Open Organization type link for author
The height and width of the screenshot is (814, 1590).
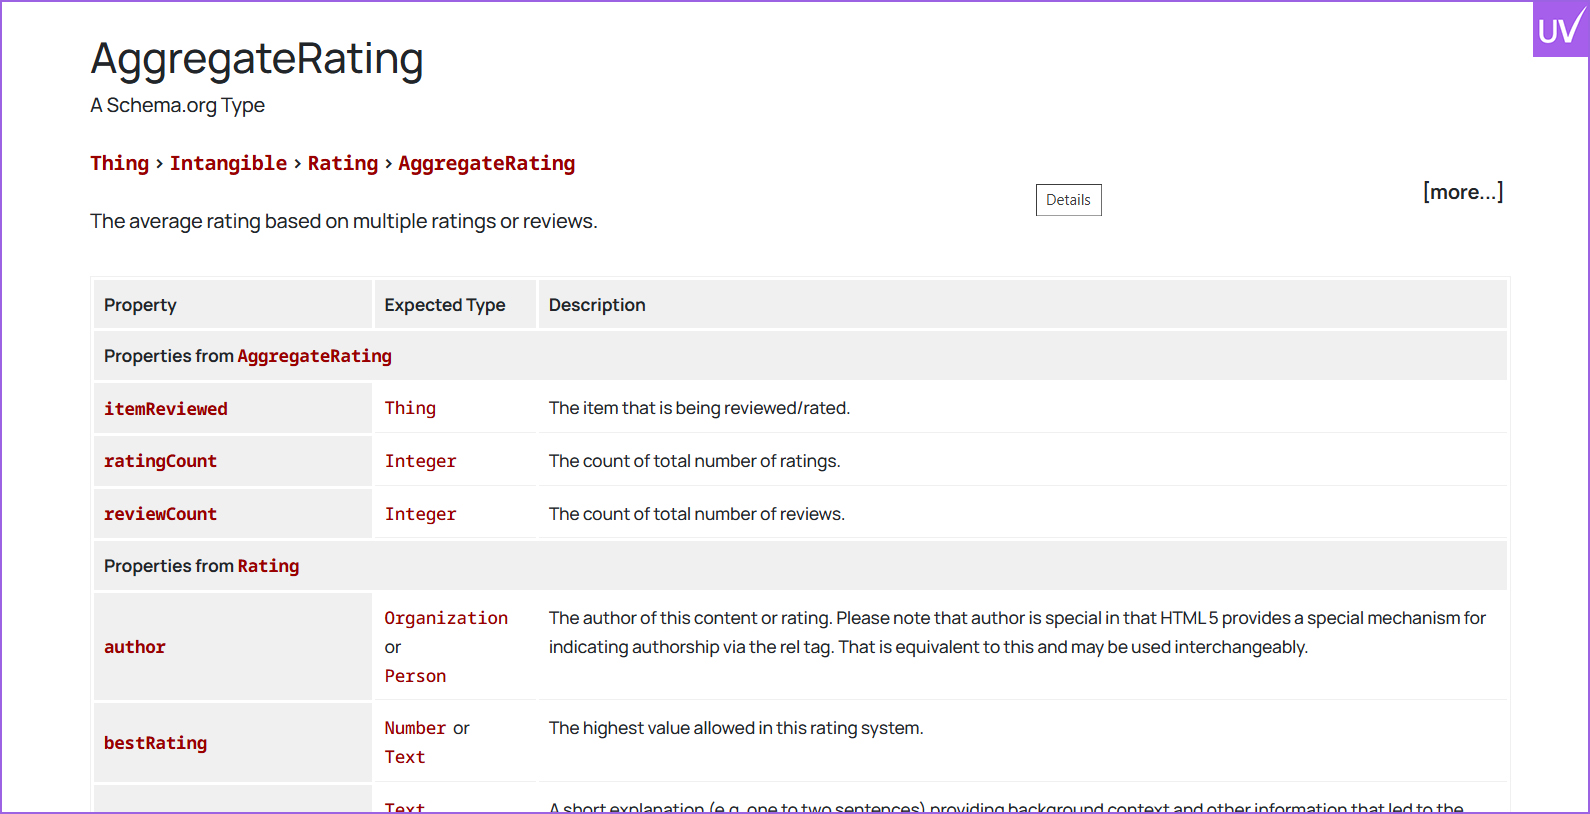pyautogui.click(x=446, y=618)
